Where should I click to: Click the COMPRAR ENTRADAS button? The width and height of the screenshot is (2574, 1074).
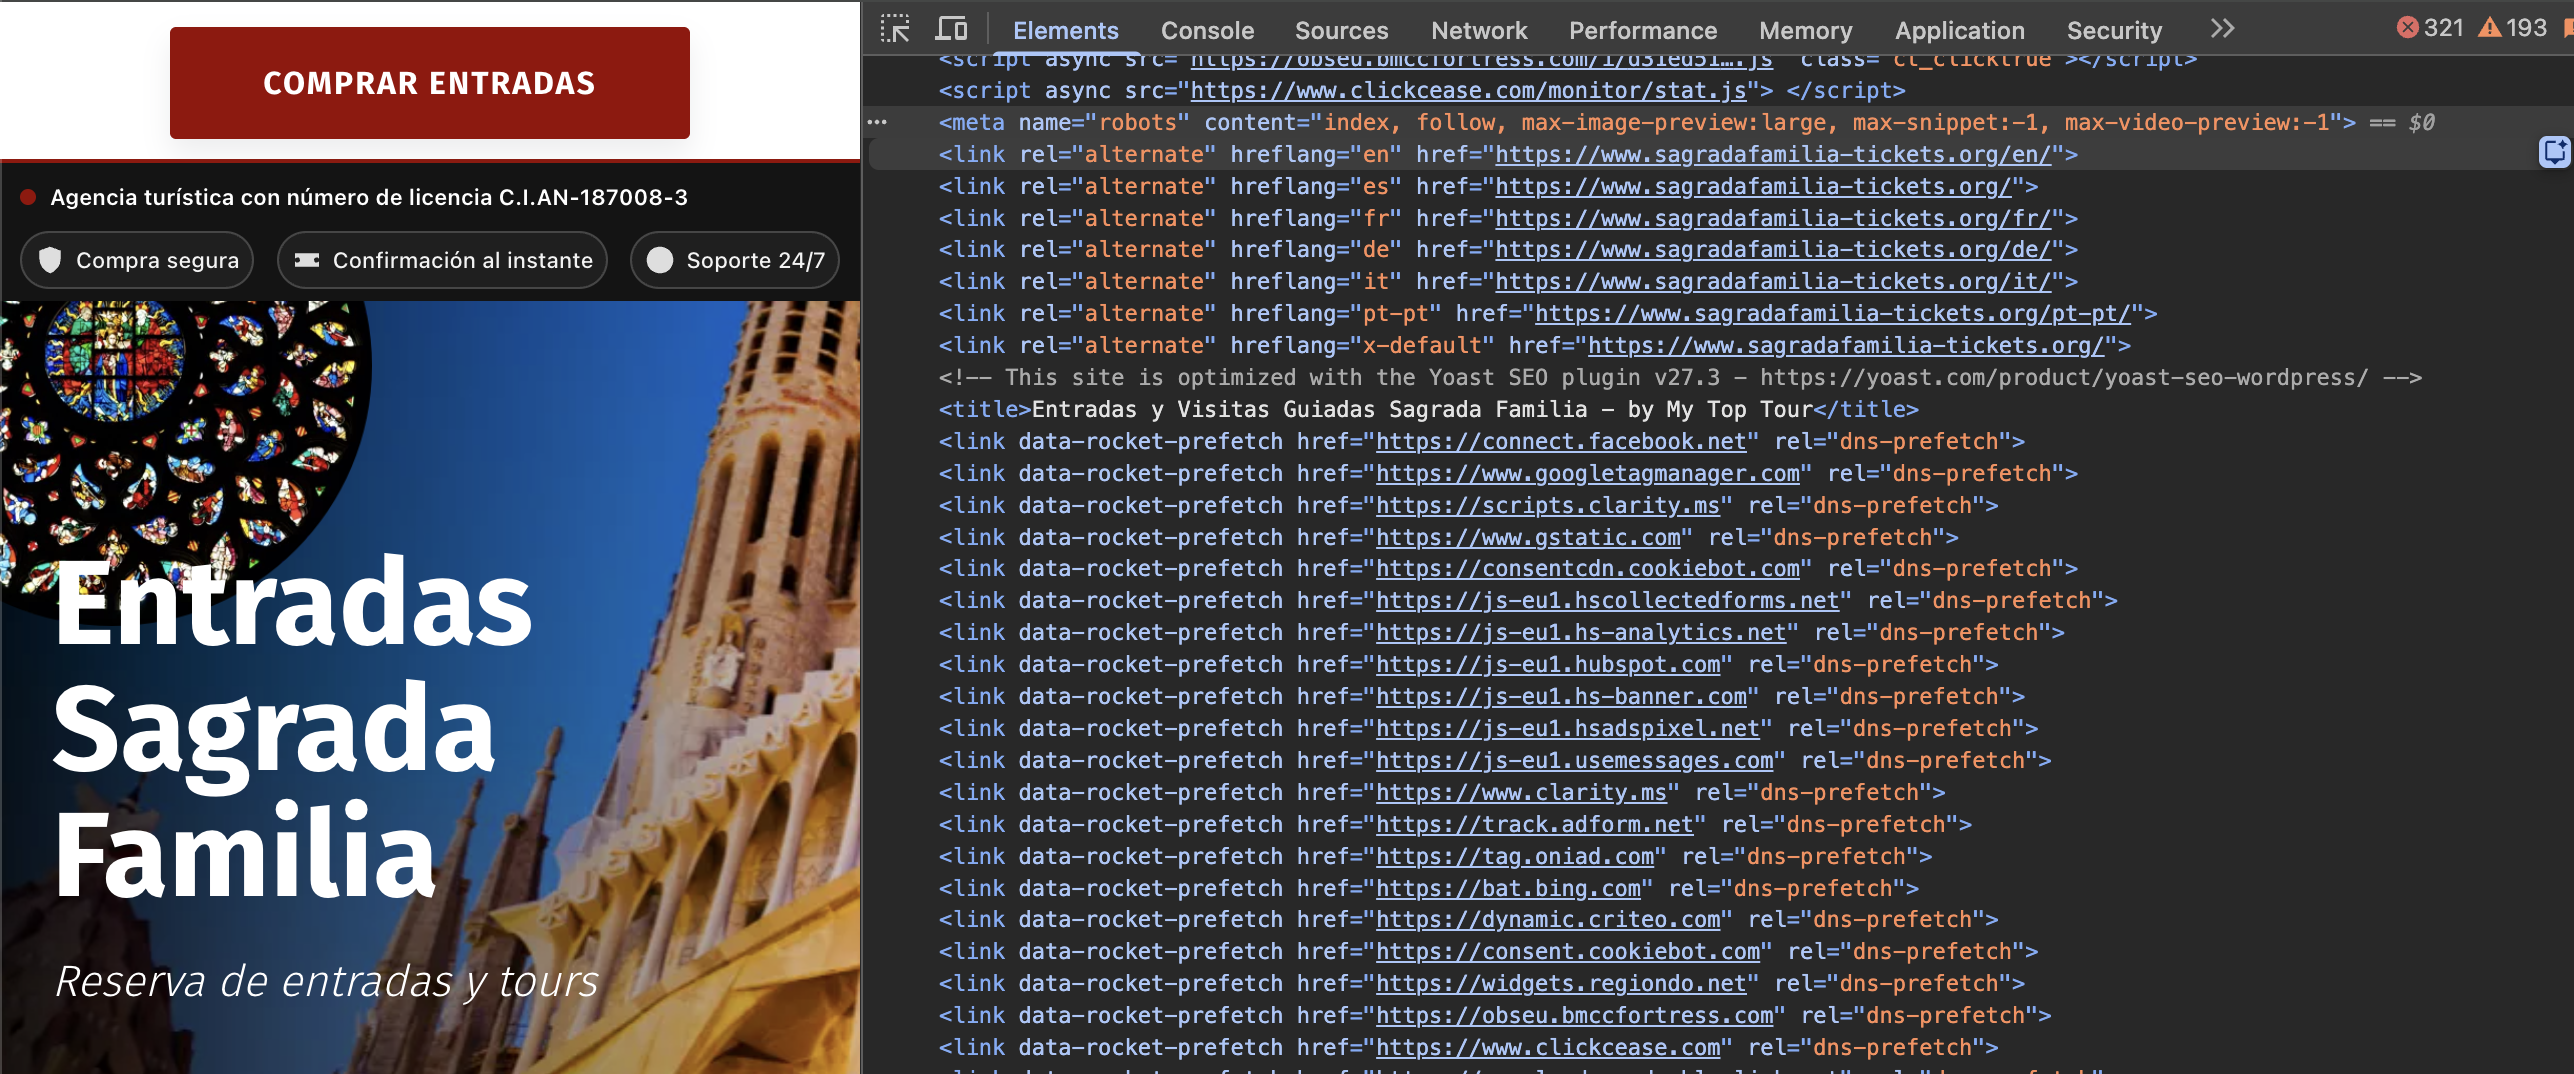(x=429, y=82)
